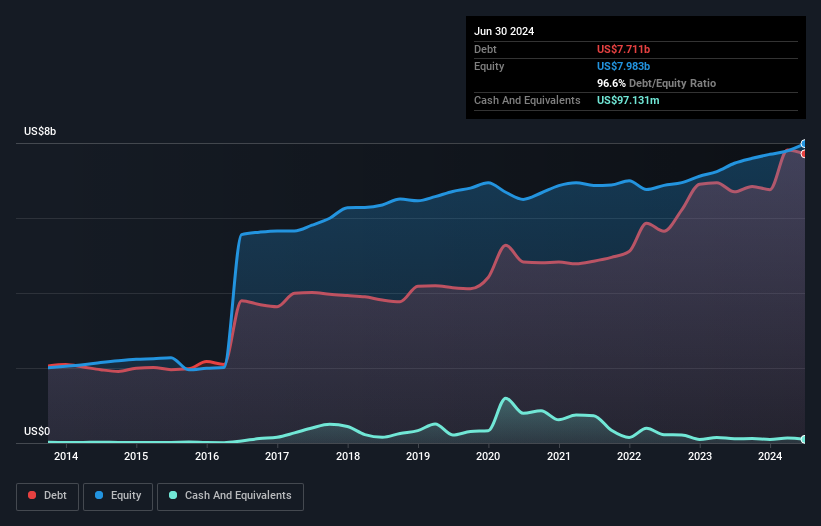Click the 96.6% Debt/Equity Ratio text

pyautogui.click(x=656, y=83)
